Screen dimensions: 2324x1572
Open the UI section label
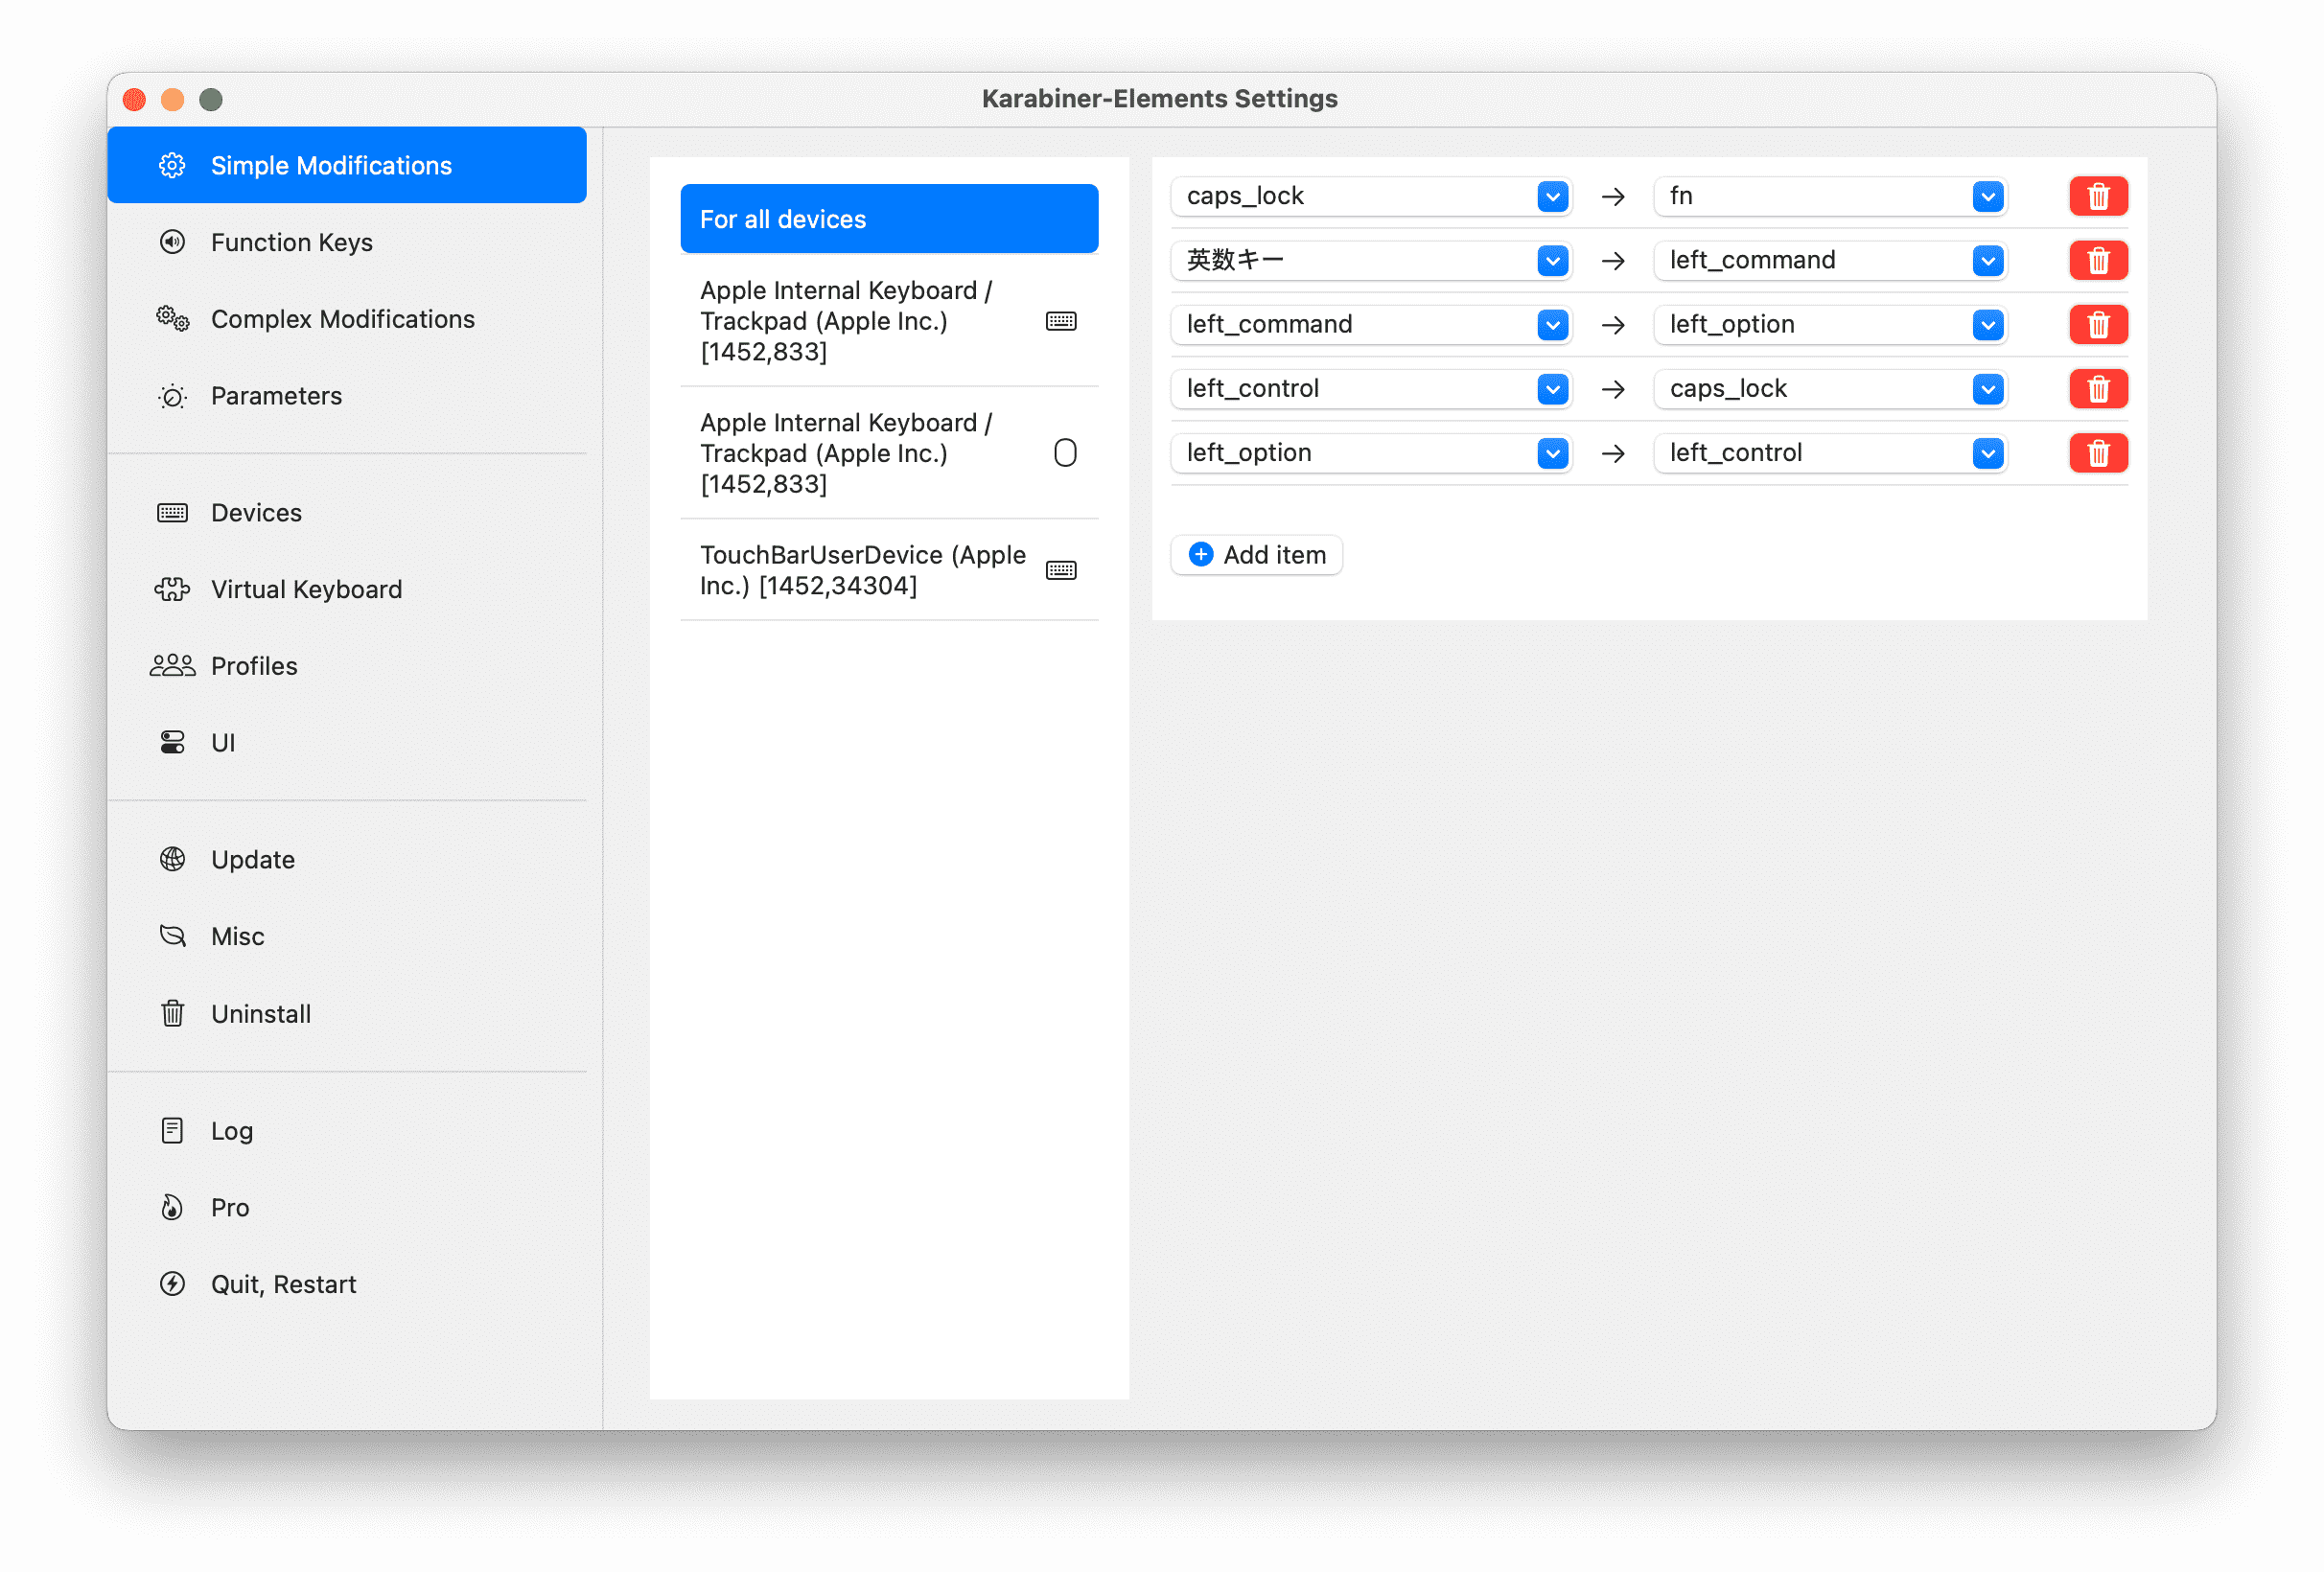pos(222,743)
